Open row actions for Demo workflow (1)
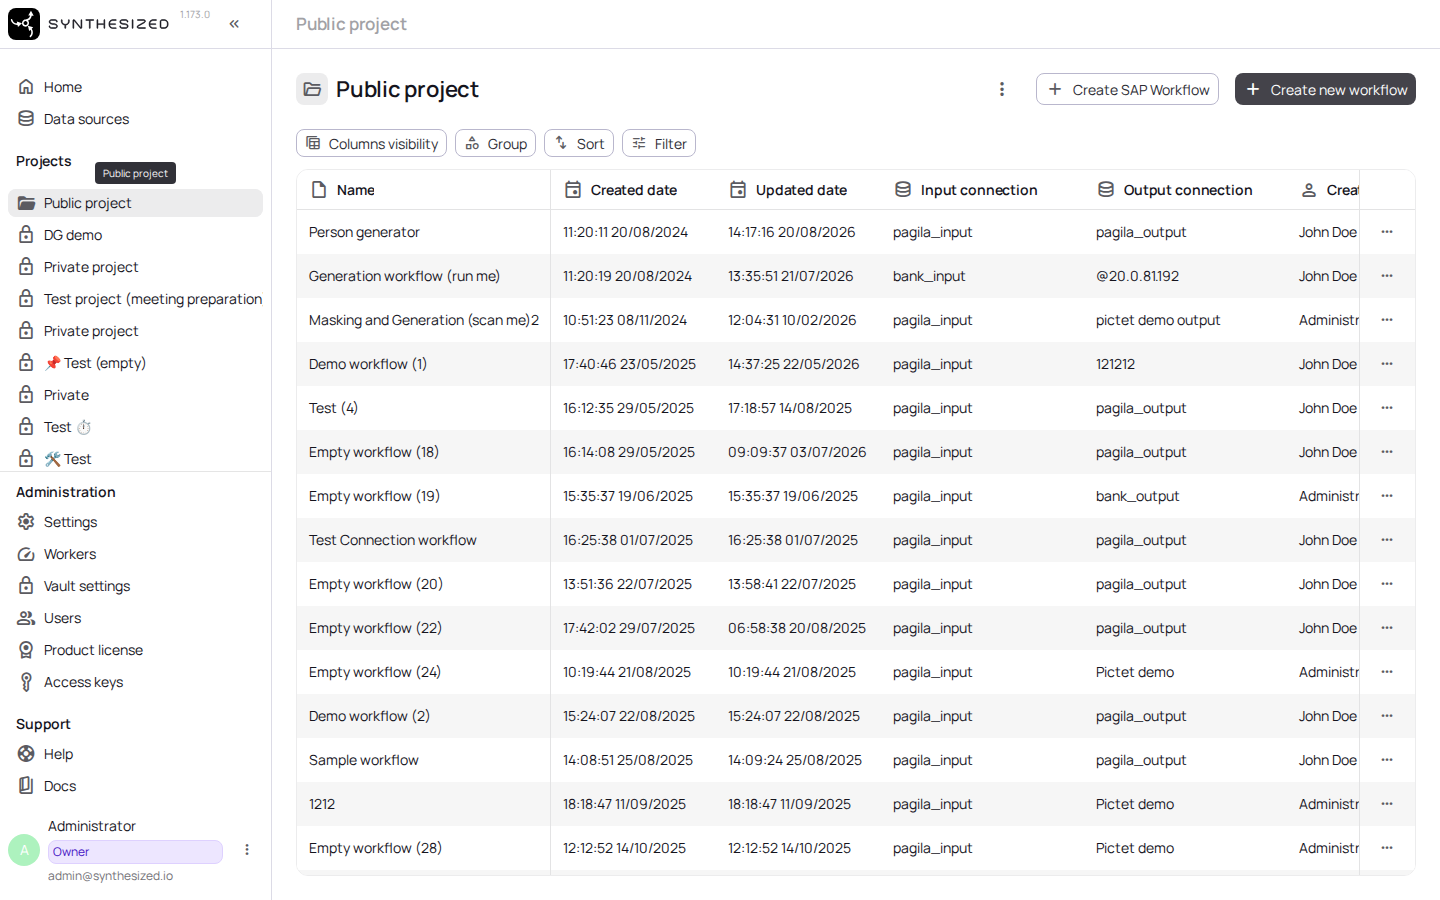 (1387, 364)
